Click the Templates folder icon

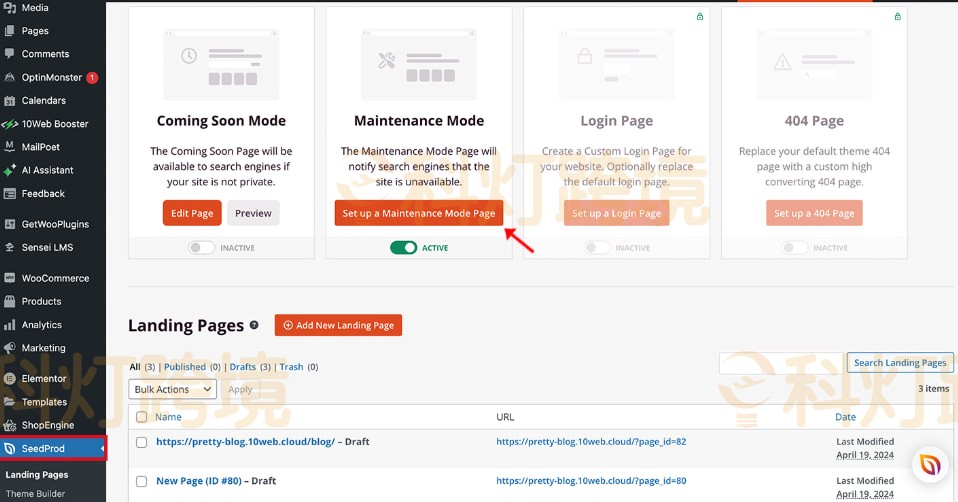point(9,402)
